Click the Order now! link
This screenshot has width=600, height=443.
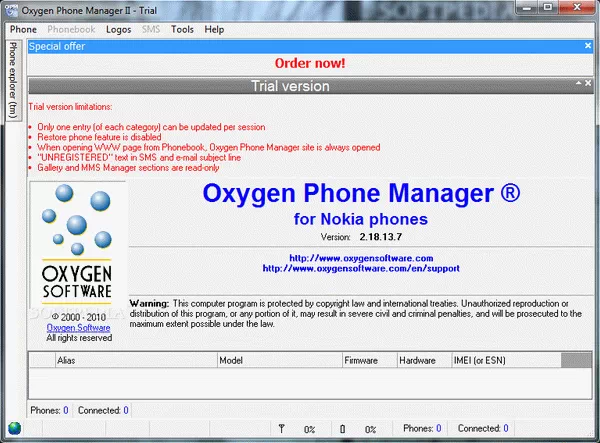[x=310, y=63]
